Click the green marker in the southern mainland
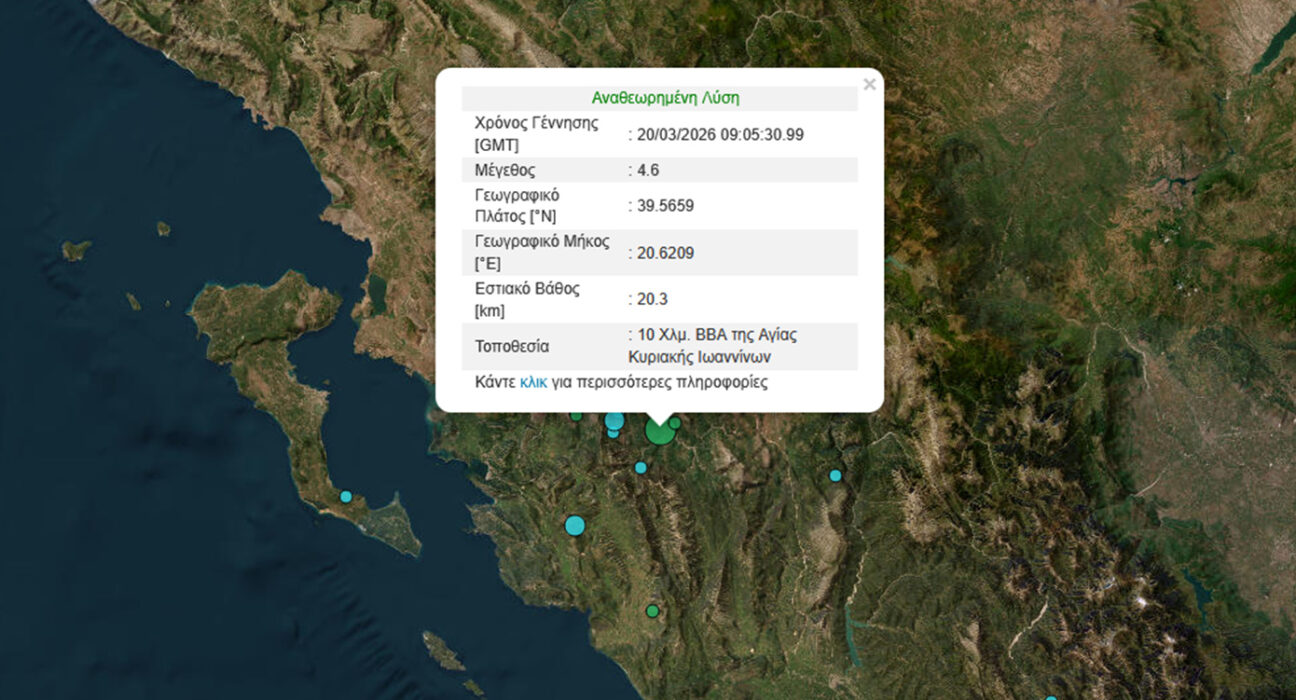Image resolution: width=1296 pixels, height=700 pixels. point(652,610)
